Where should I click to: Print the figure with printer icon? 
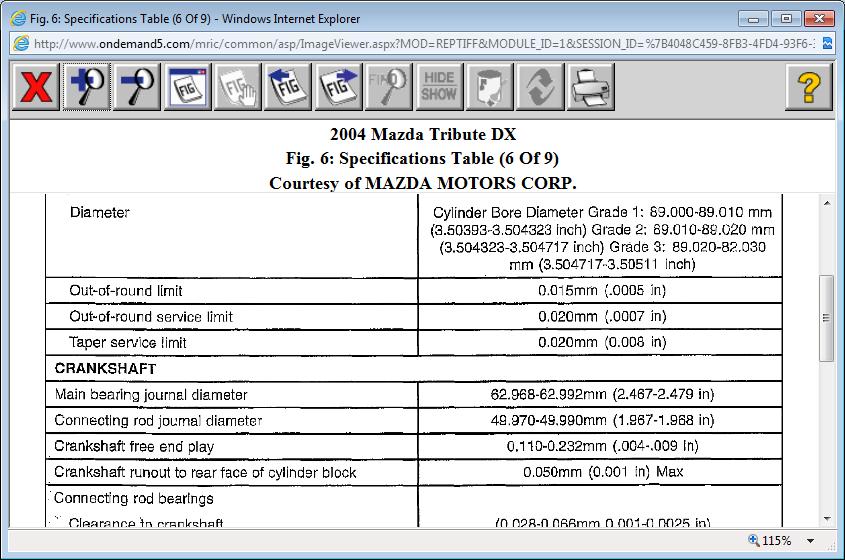click(x=590, y=87)
